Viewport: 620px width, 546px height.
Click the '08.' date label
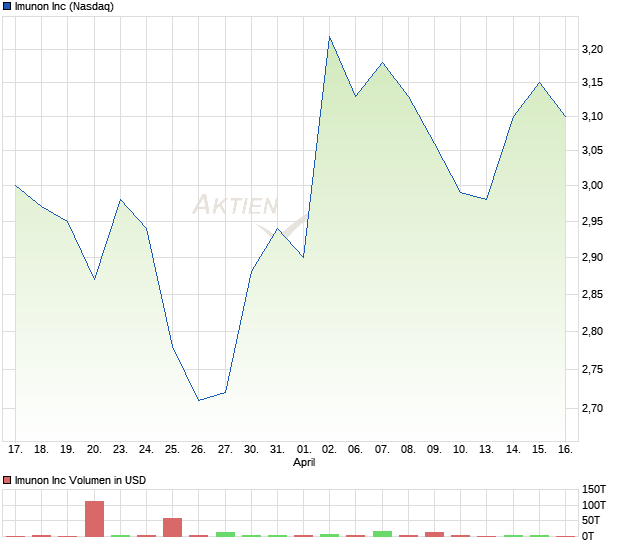[x=408, y=450]
